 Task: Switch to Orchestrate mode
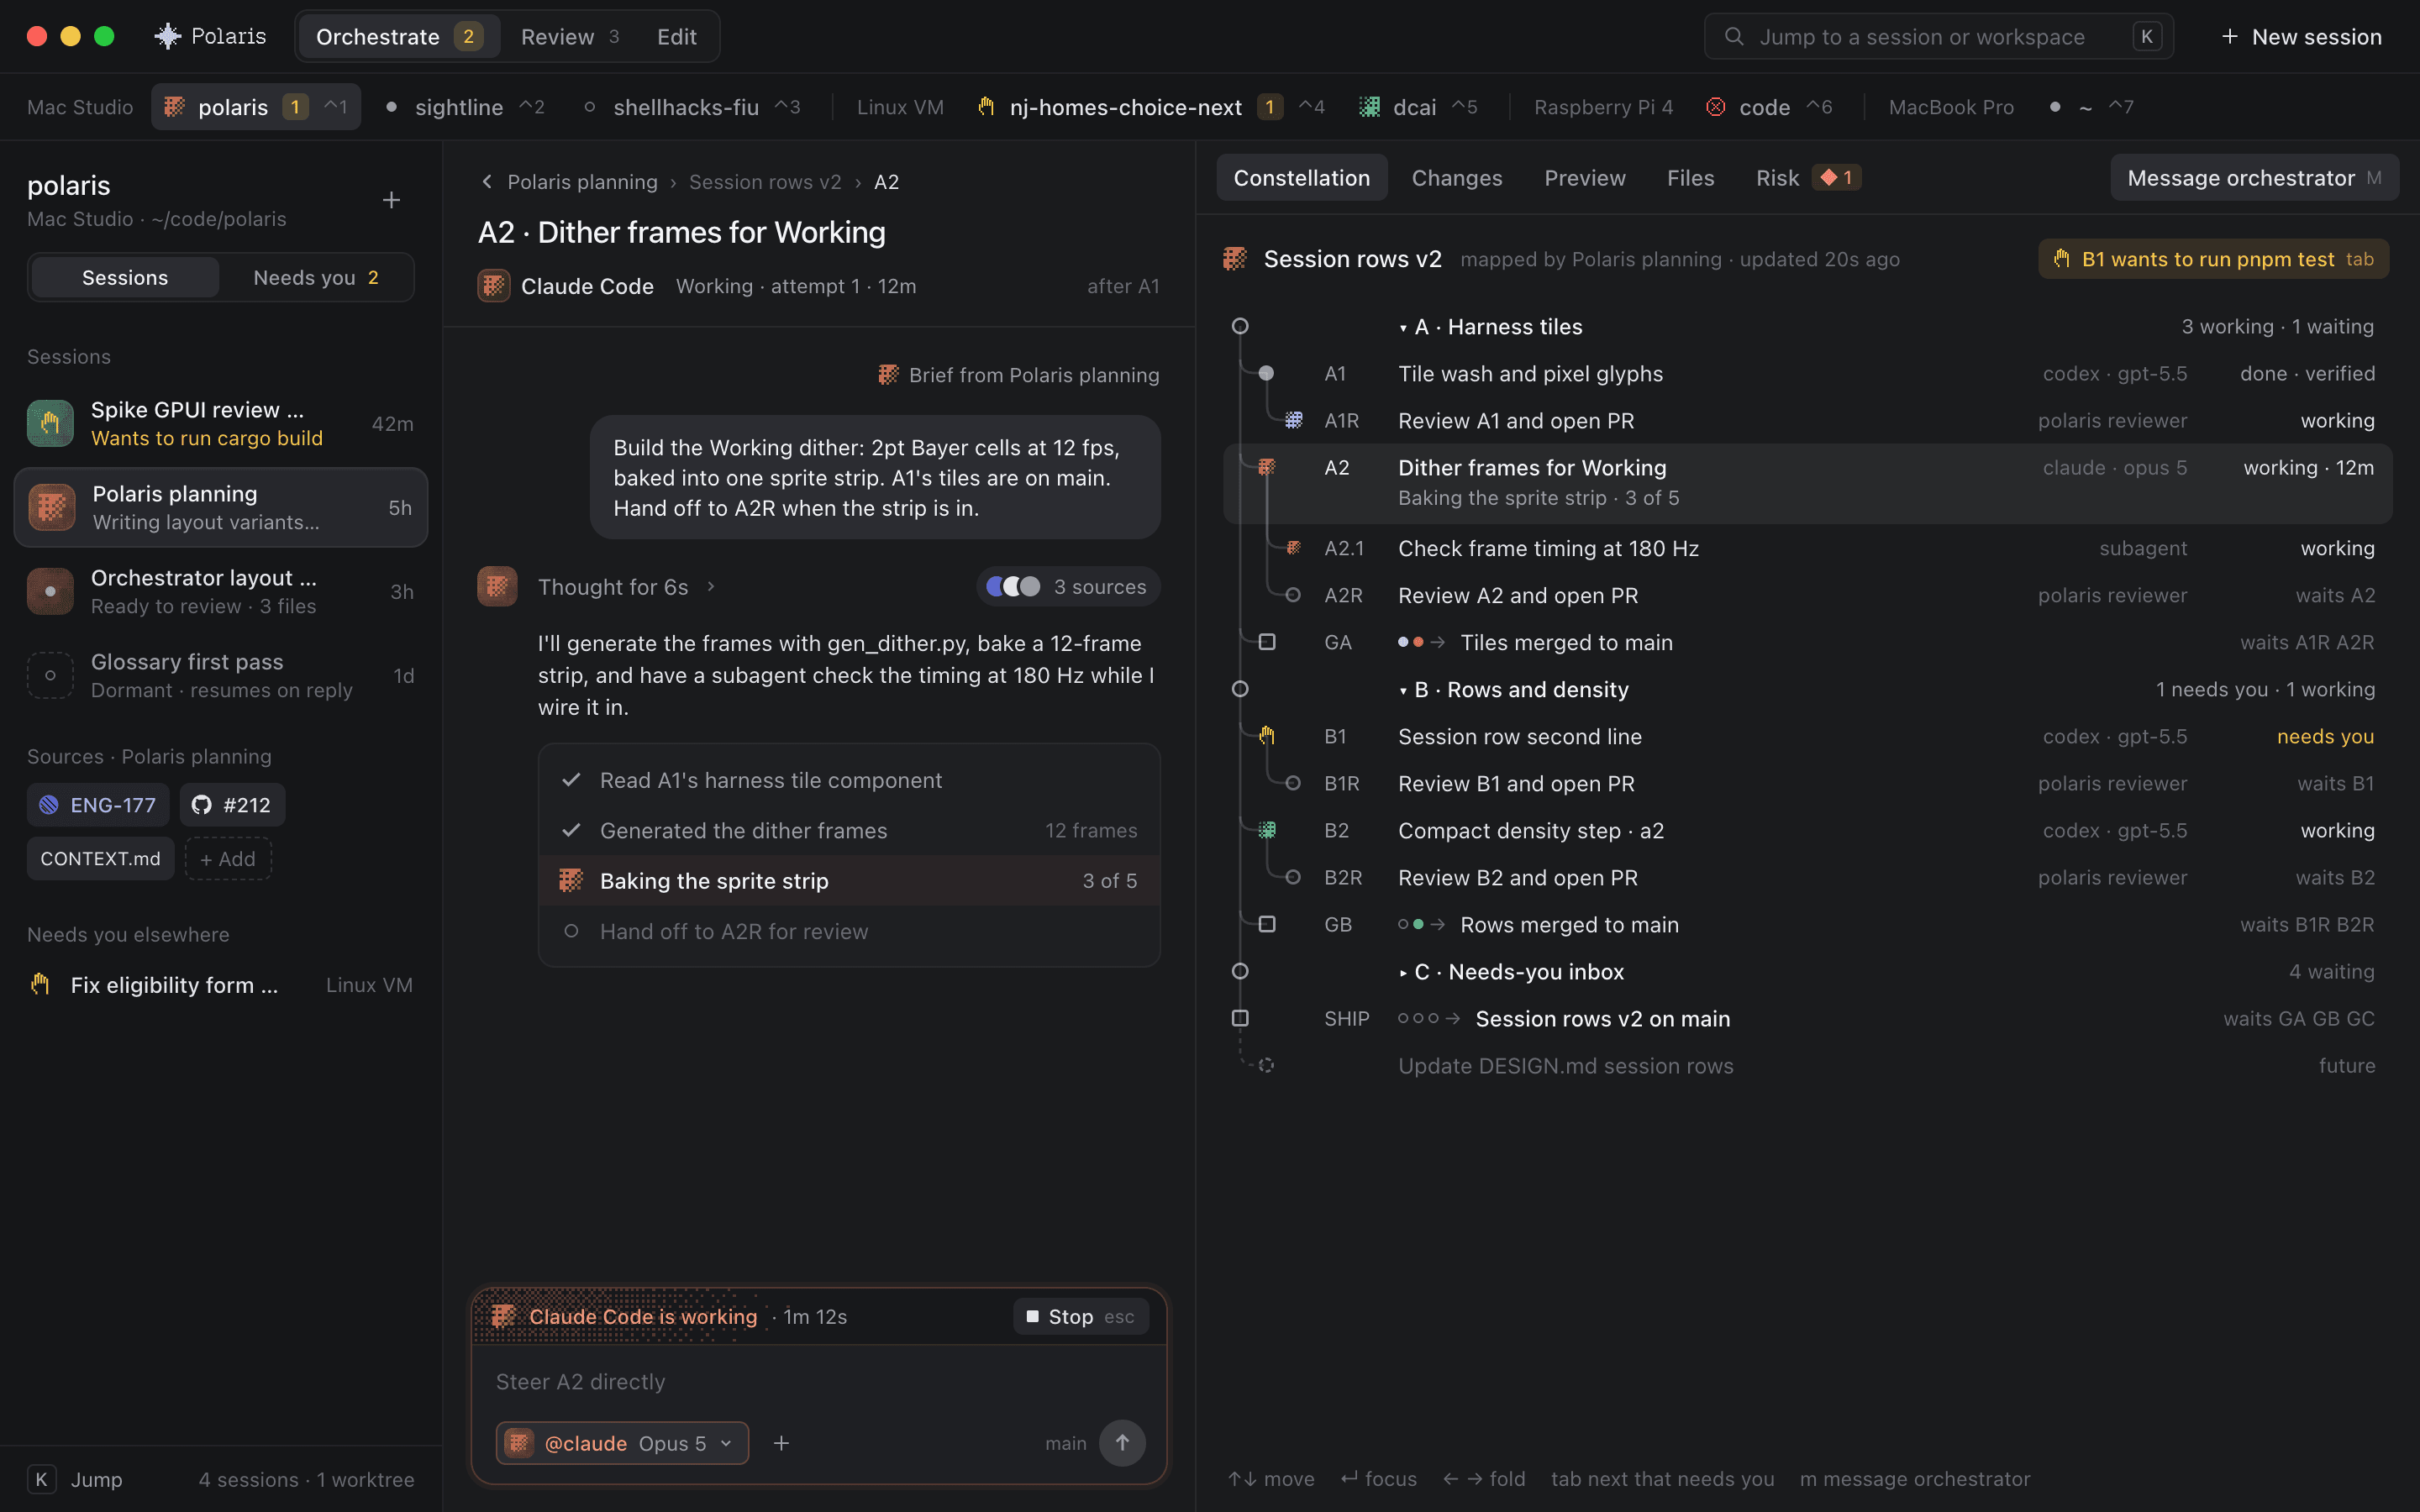pos(399,37)
